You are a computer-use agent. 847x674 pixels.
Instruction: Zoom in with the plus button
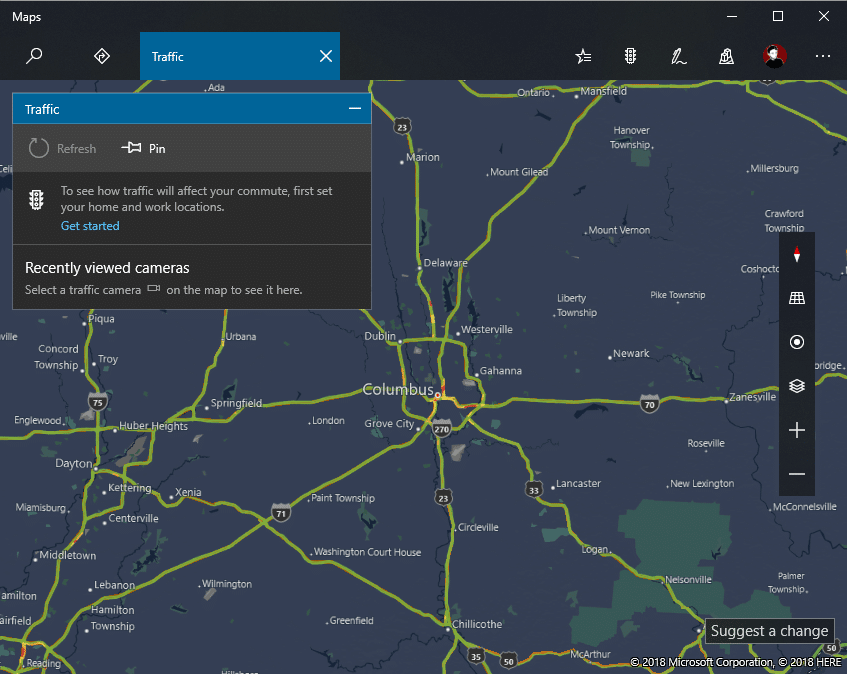coord(797,430)
